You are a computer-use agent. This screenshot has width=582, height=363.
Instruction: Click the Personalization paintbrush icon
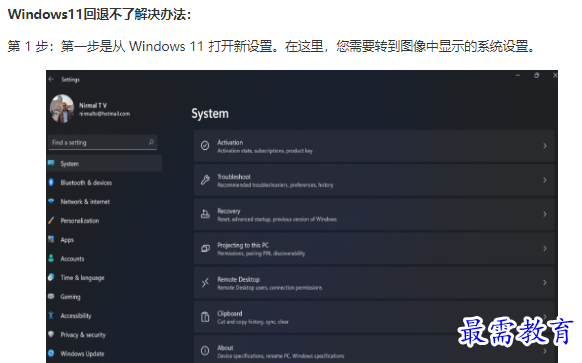pyautogui.click(x=51, y=220)
